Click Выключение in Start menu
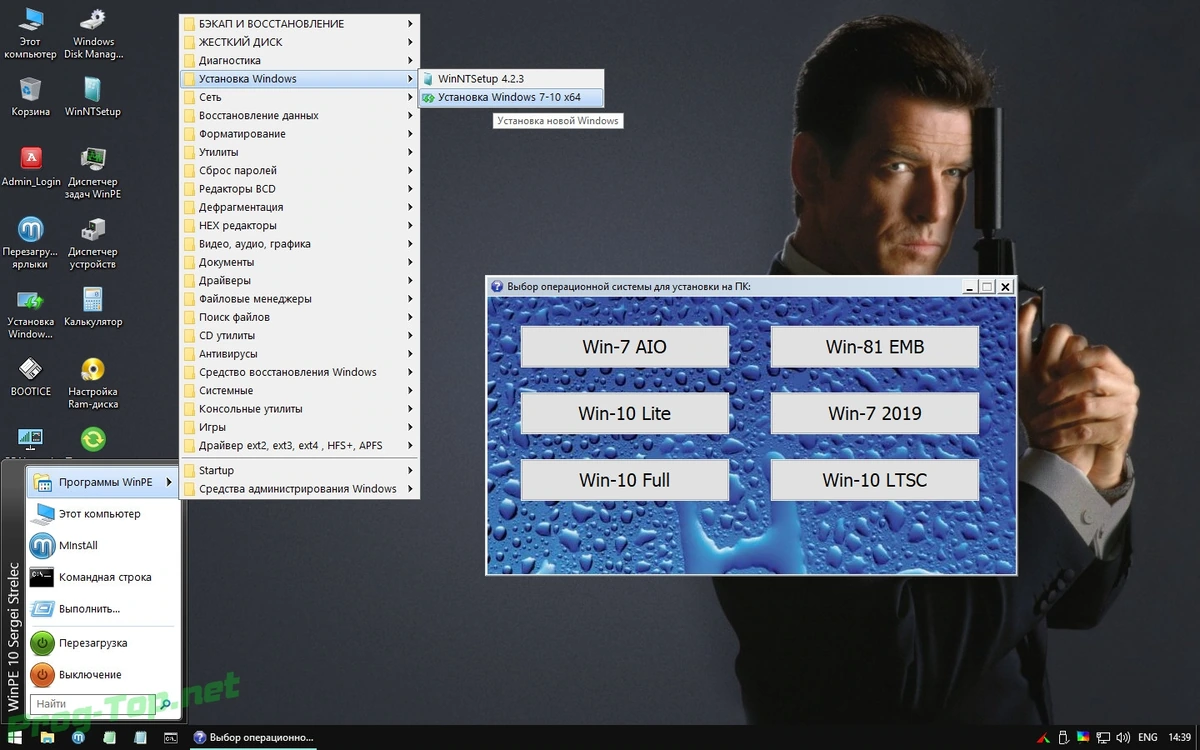The image size is (1200, 750). pos(102,675)
